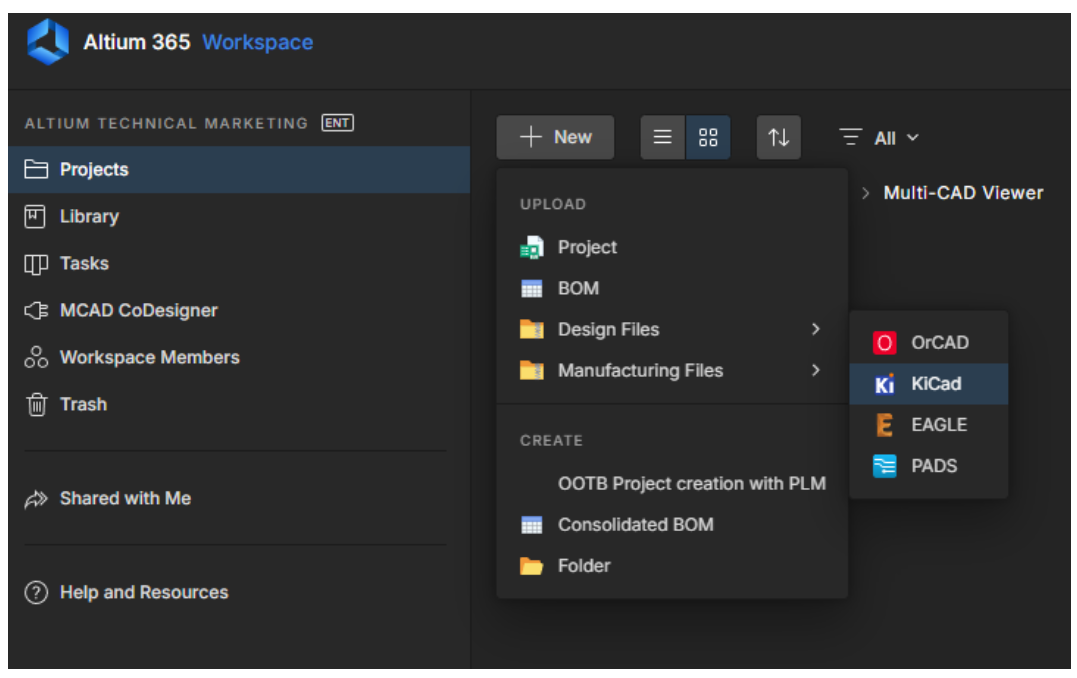Open the sort order icon button
The image size is (1077, 678).
click(x=778, y=138)
